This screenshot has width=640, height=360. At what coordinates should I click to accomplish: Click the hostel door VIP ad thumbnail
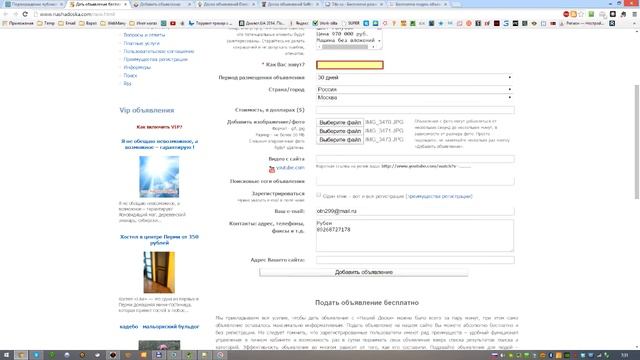(159, 272)
